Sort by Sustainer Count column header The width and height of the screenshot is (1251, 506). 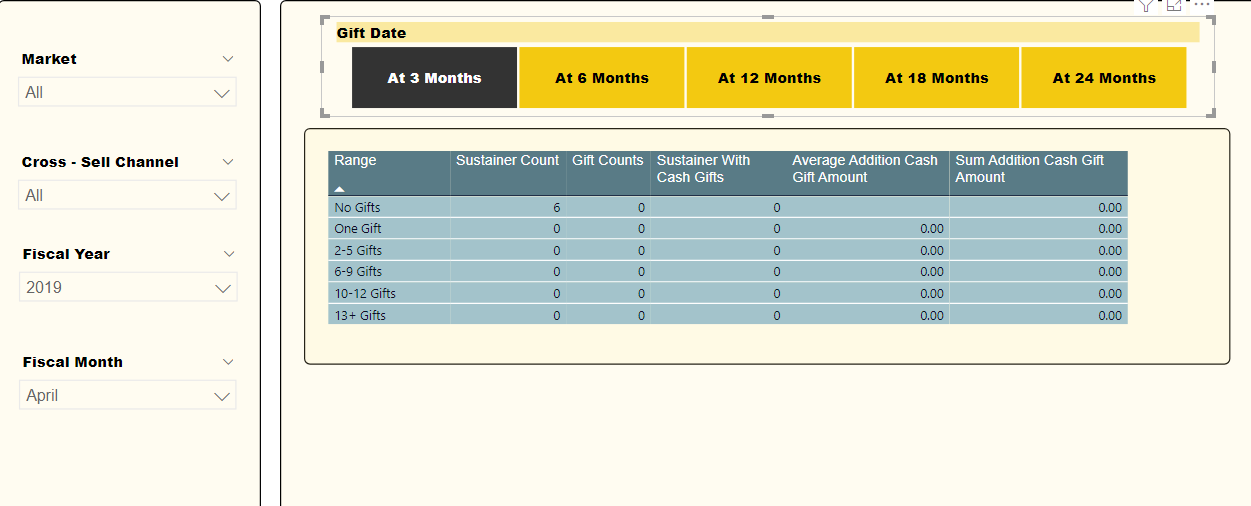click(x=508, y=173)
